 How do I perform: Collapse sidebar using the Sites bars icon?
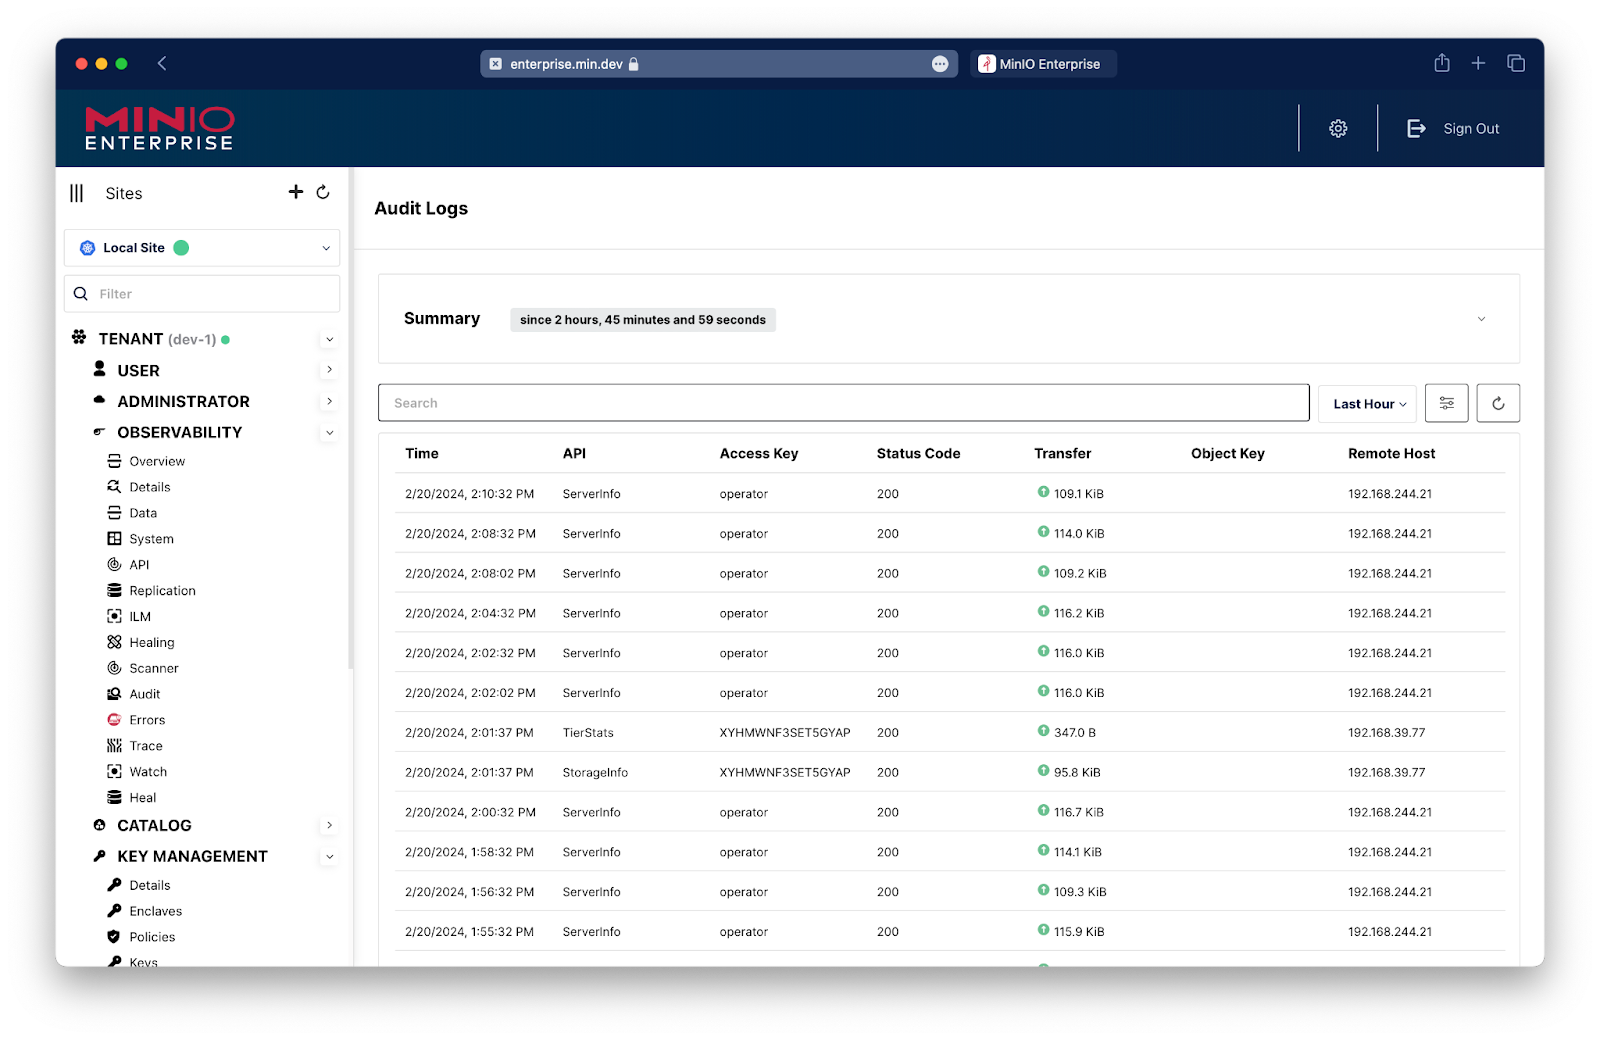click(77, 193)
